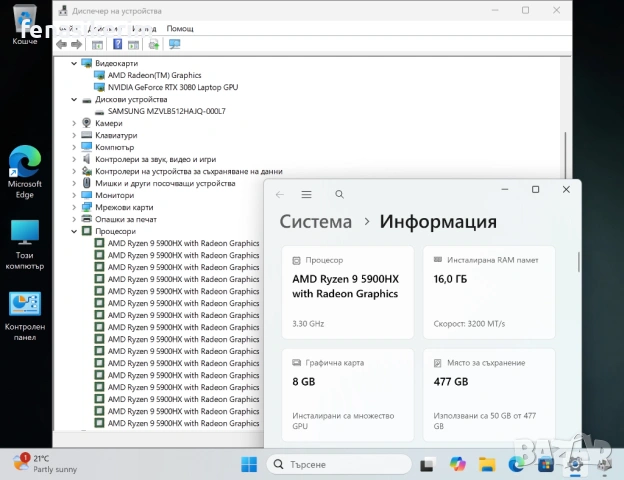Expand the Клавиатури category
Image resolution: width=624 pixels, height=480 pixels.
74,135
